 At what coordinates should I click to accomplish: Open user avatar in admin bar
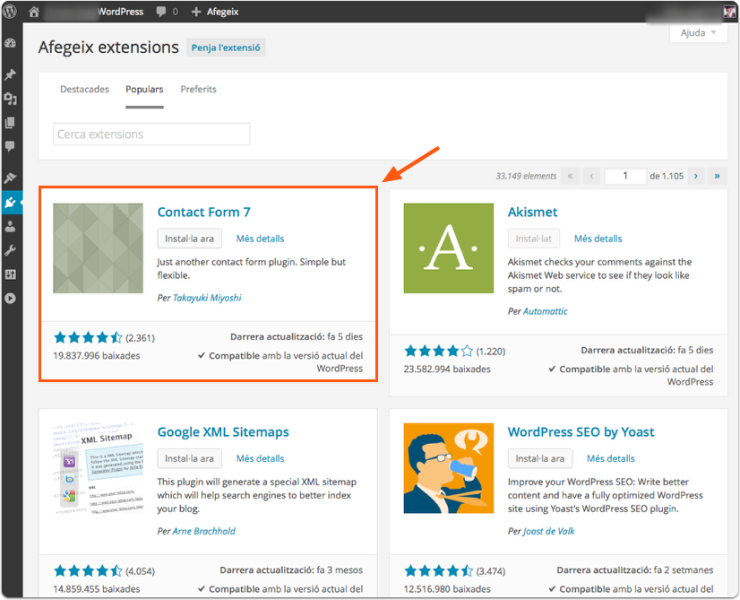pyautogui.click(x=729, y=12)
